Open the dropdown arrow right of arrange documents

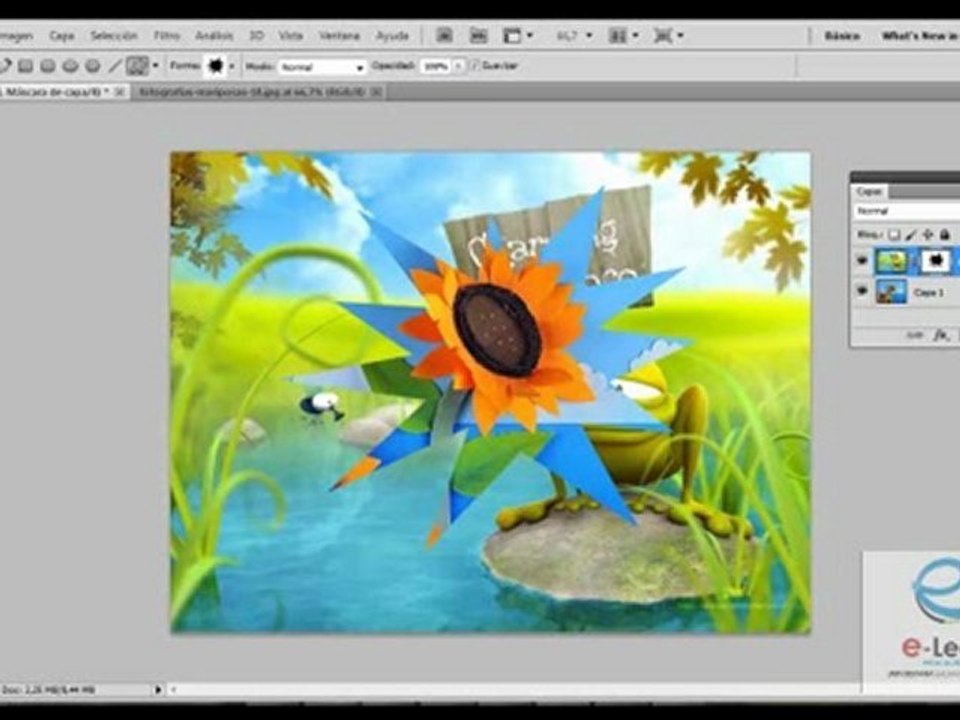click(680, 36)
